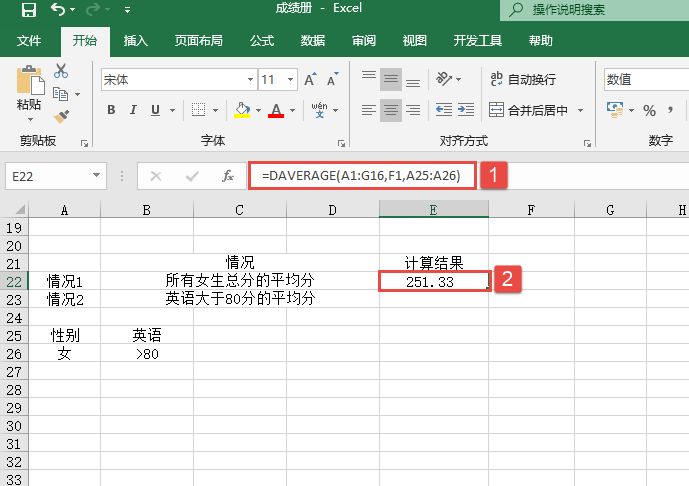
Task: Click Merge & Center (合并后居中) button
Action: (x=528, y=110)
